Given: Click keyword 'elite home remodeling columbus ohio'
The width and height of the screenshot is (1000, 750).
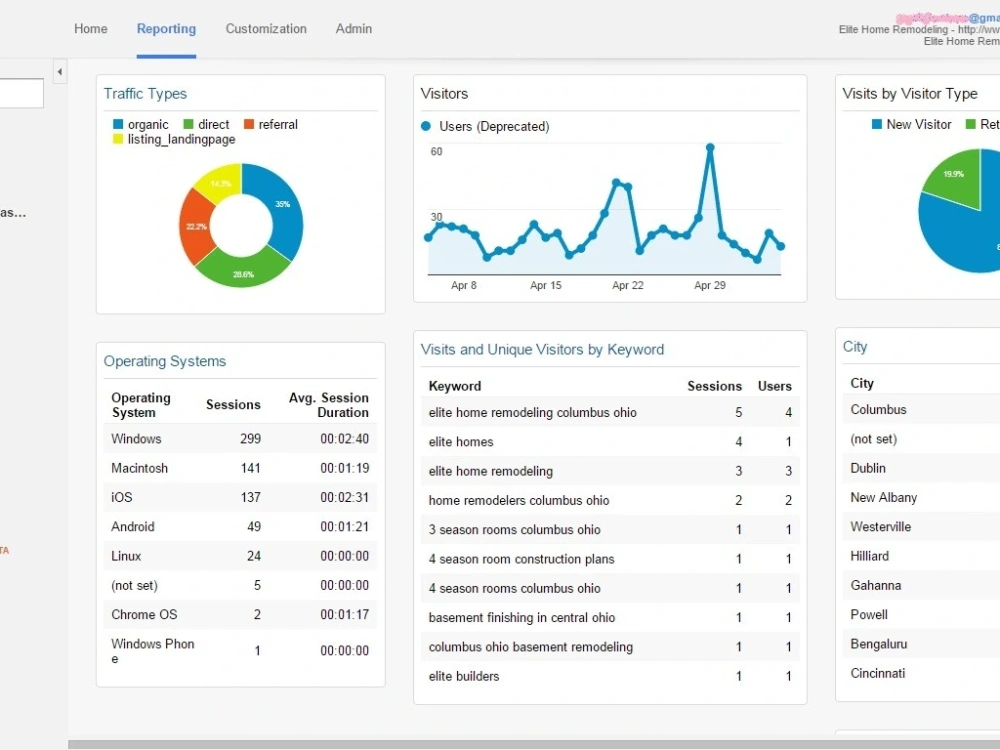Looking at the screenshot, I should [x=533, y=413].
